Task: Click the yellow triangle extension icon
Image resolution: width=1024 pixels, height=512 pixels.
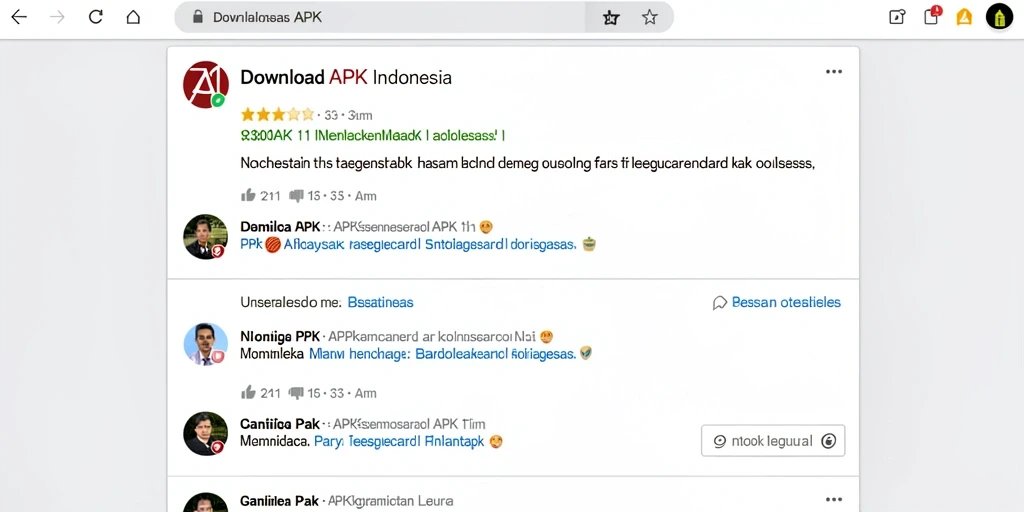Action: click(x=964, y=17)
